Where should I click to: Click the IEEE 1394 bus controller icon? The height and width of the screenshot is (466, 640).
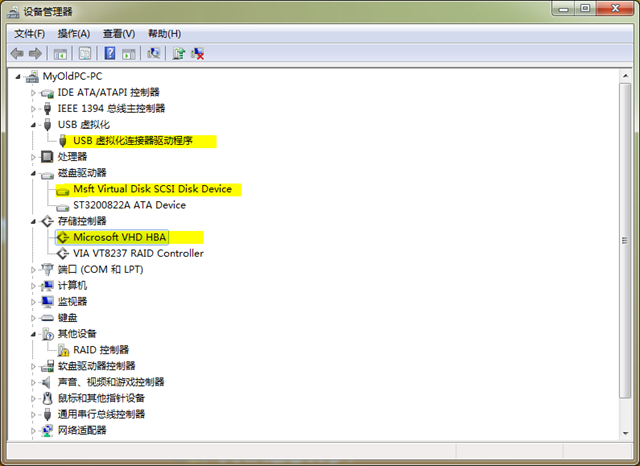coord(47,109)
